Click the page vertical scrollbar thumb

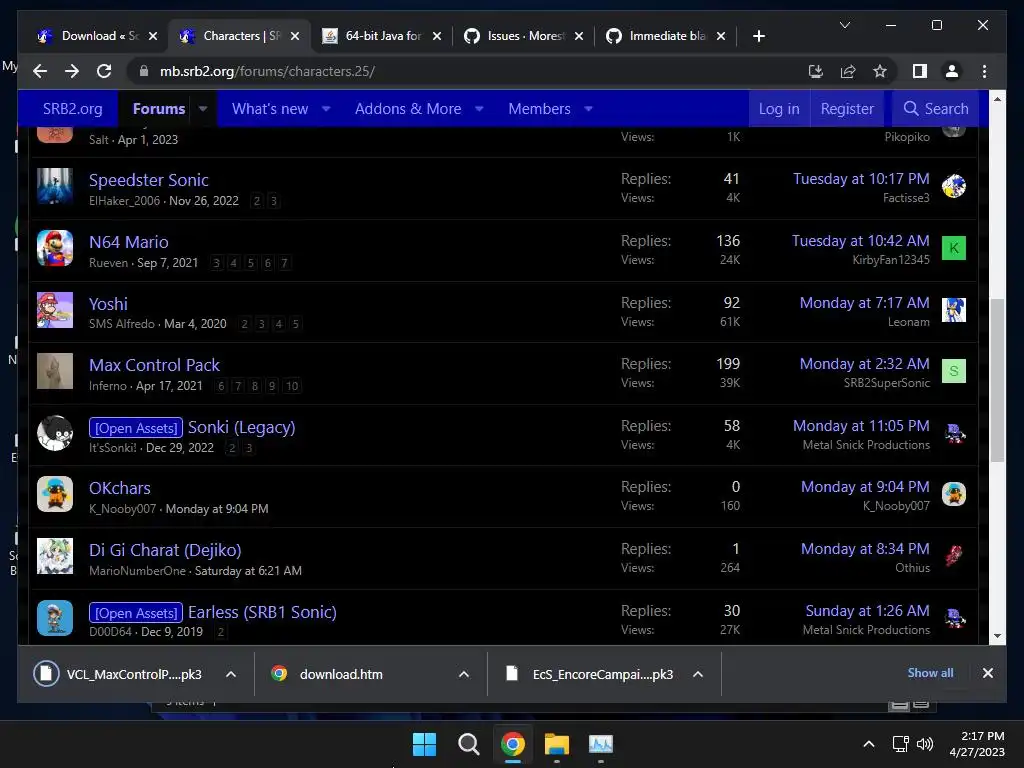tap(997, 380)
